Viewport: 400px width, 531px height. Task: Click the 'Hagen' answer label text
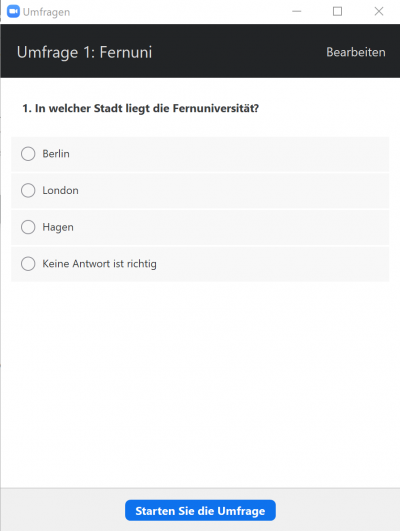coord(58,227)
